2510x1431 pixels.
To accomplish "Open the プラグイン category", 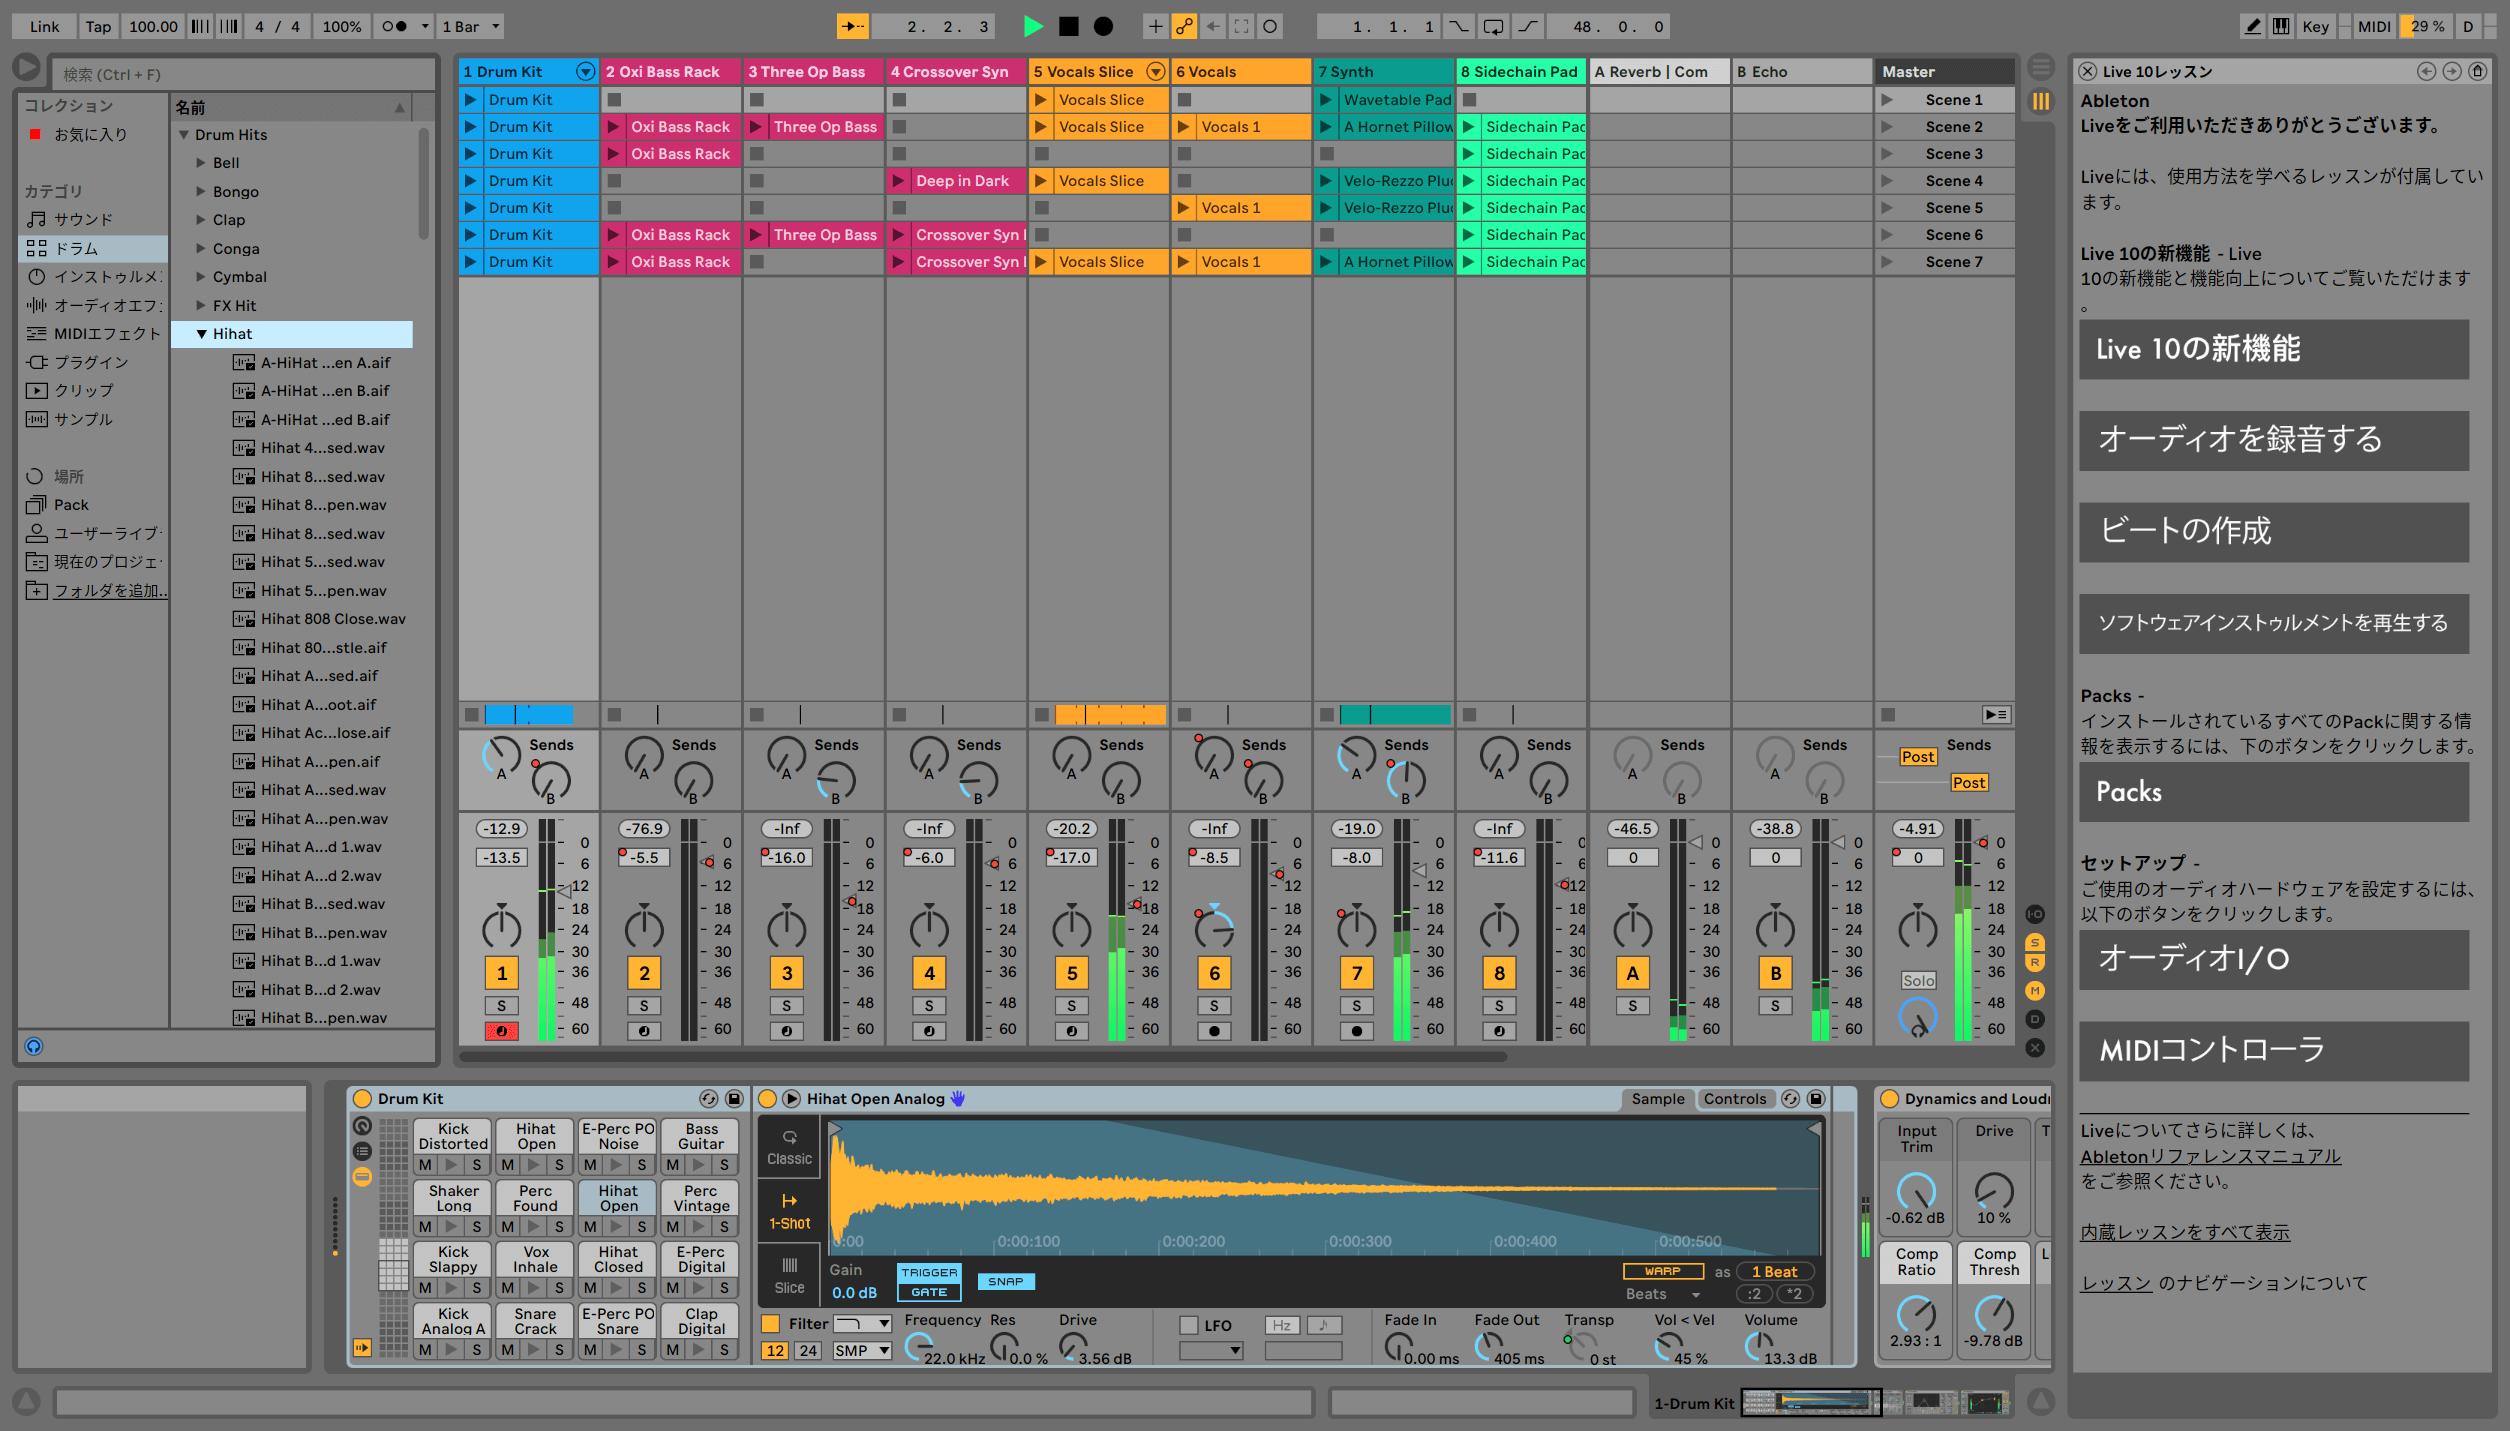I will pos(93,362).
